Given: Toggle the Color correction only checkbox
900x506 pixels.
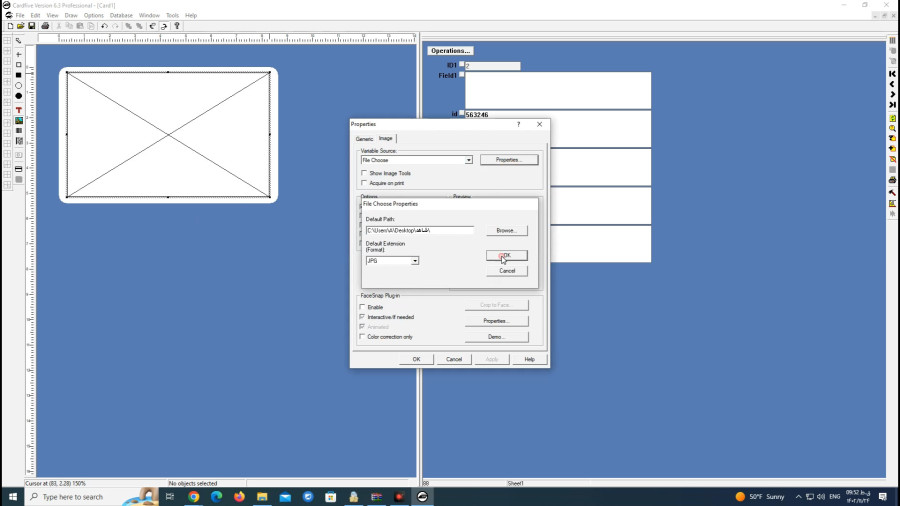Looking at the screenshot, I should coord(362,337).
